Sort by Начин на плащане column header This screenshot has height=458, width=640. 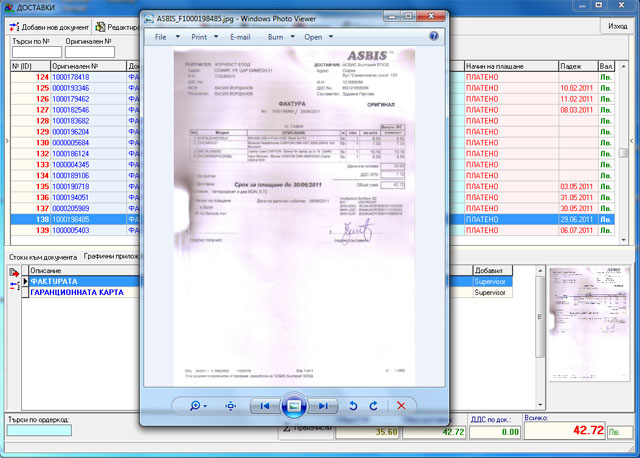(x=511, y=66)
